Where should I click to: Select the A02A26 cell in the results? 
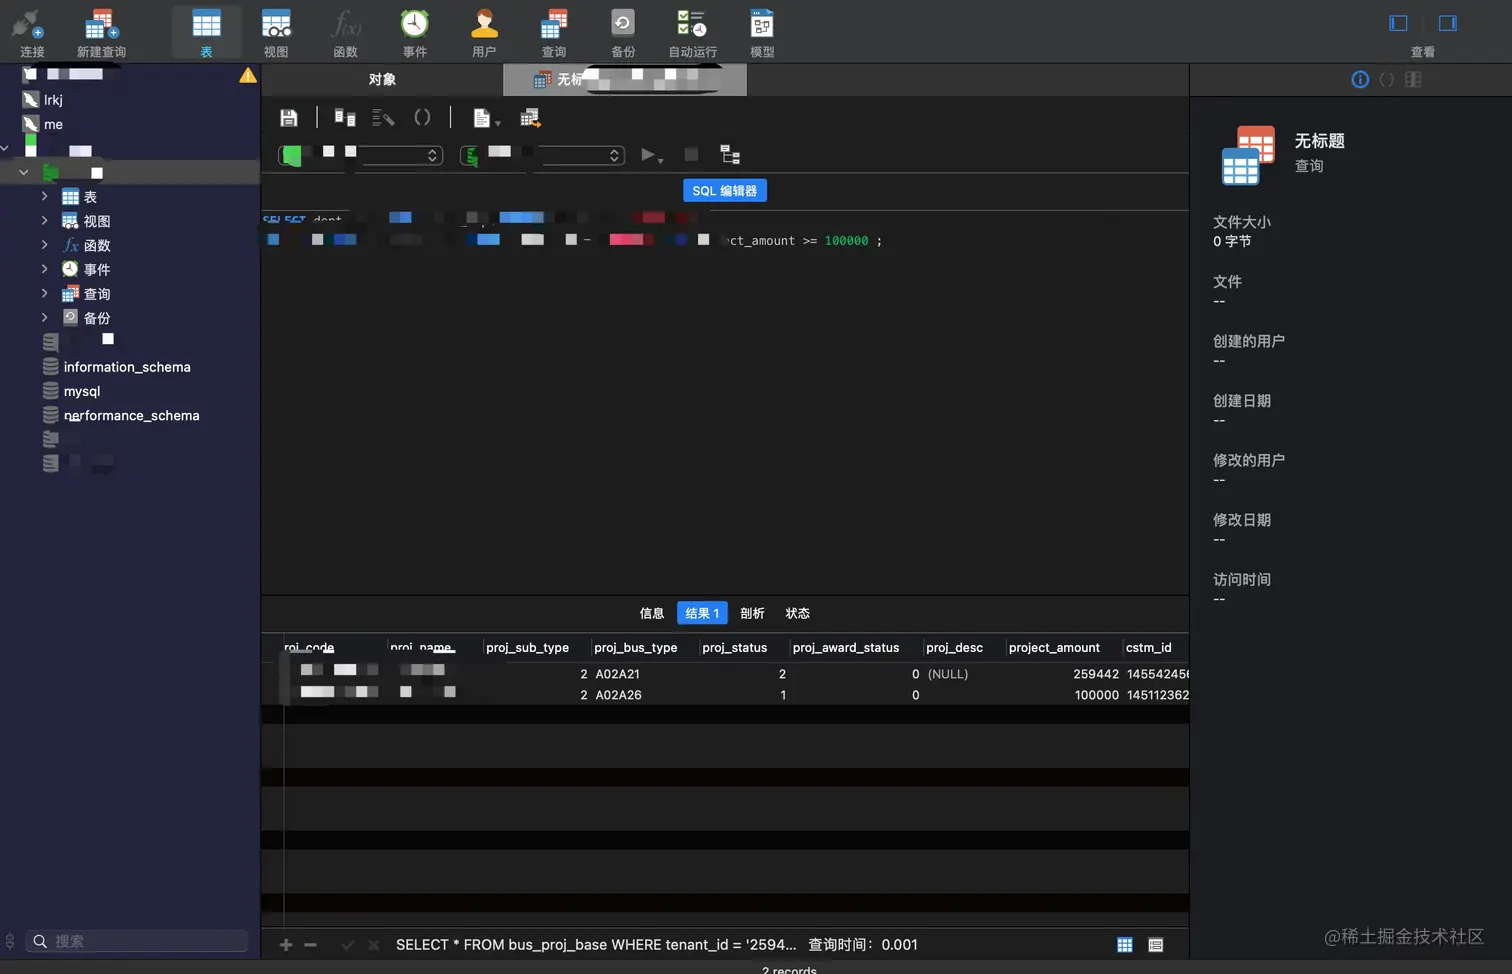tap(618, 695)
